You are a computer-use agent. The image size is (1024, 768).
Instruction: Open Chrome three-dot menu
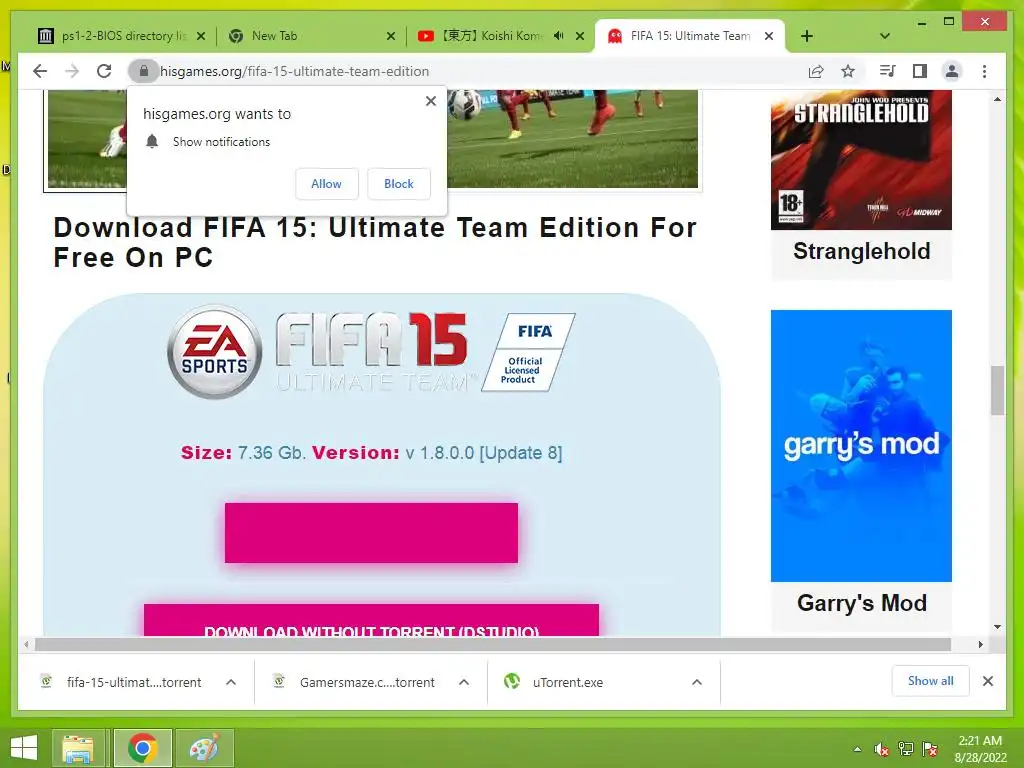[x=984, y=71]
